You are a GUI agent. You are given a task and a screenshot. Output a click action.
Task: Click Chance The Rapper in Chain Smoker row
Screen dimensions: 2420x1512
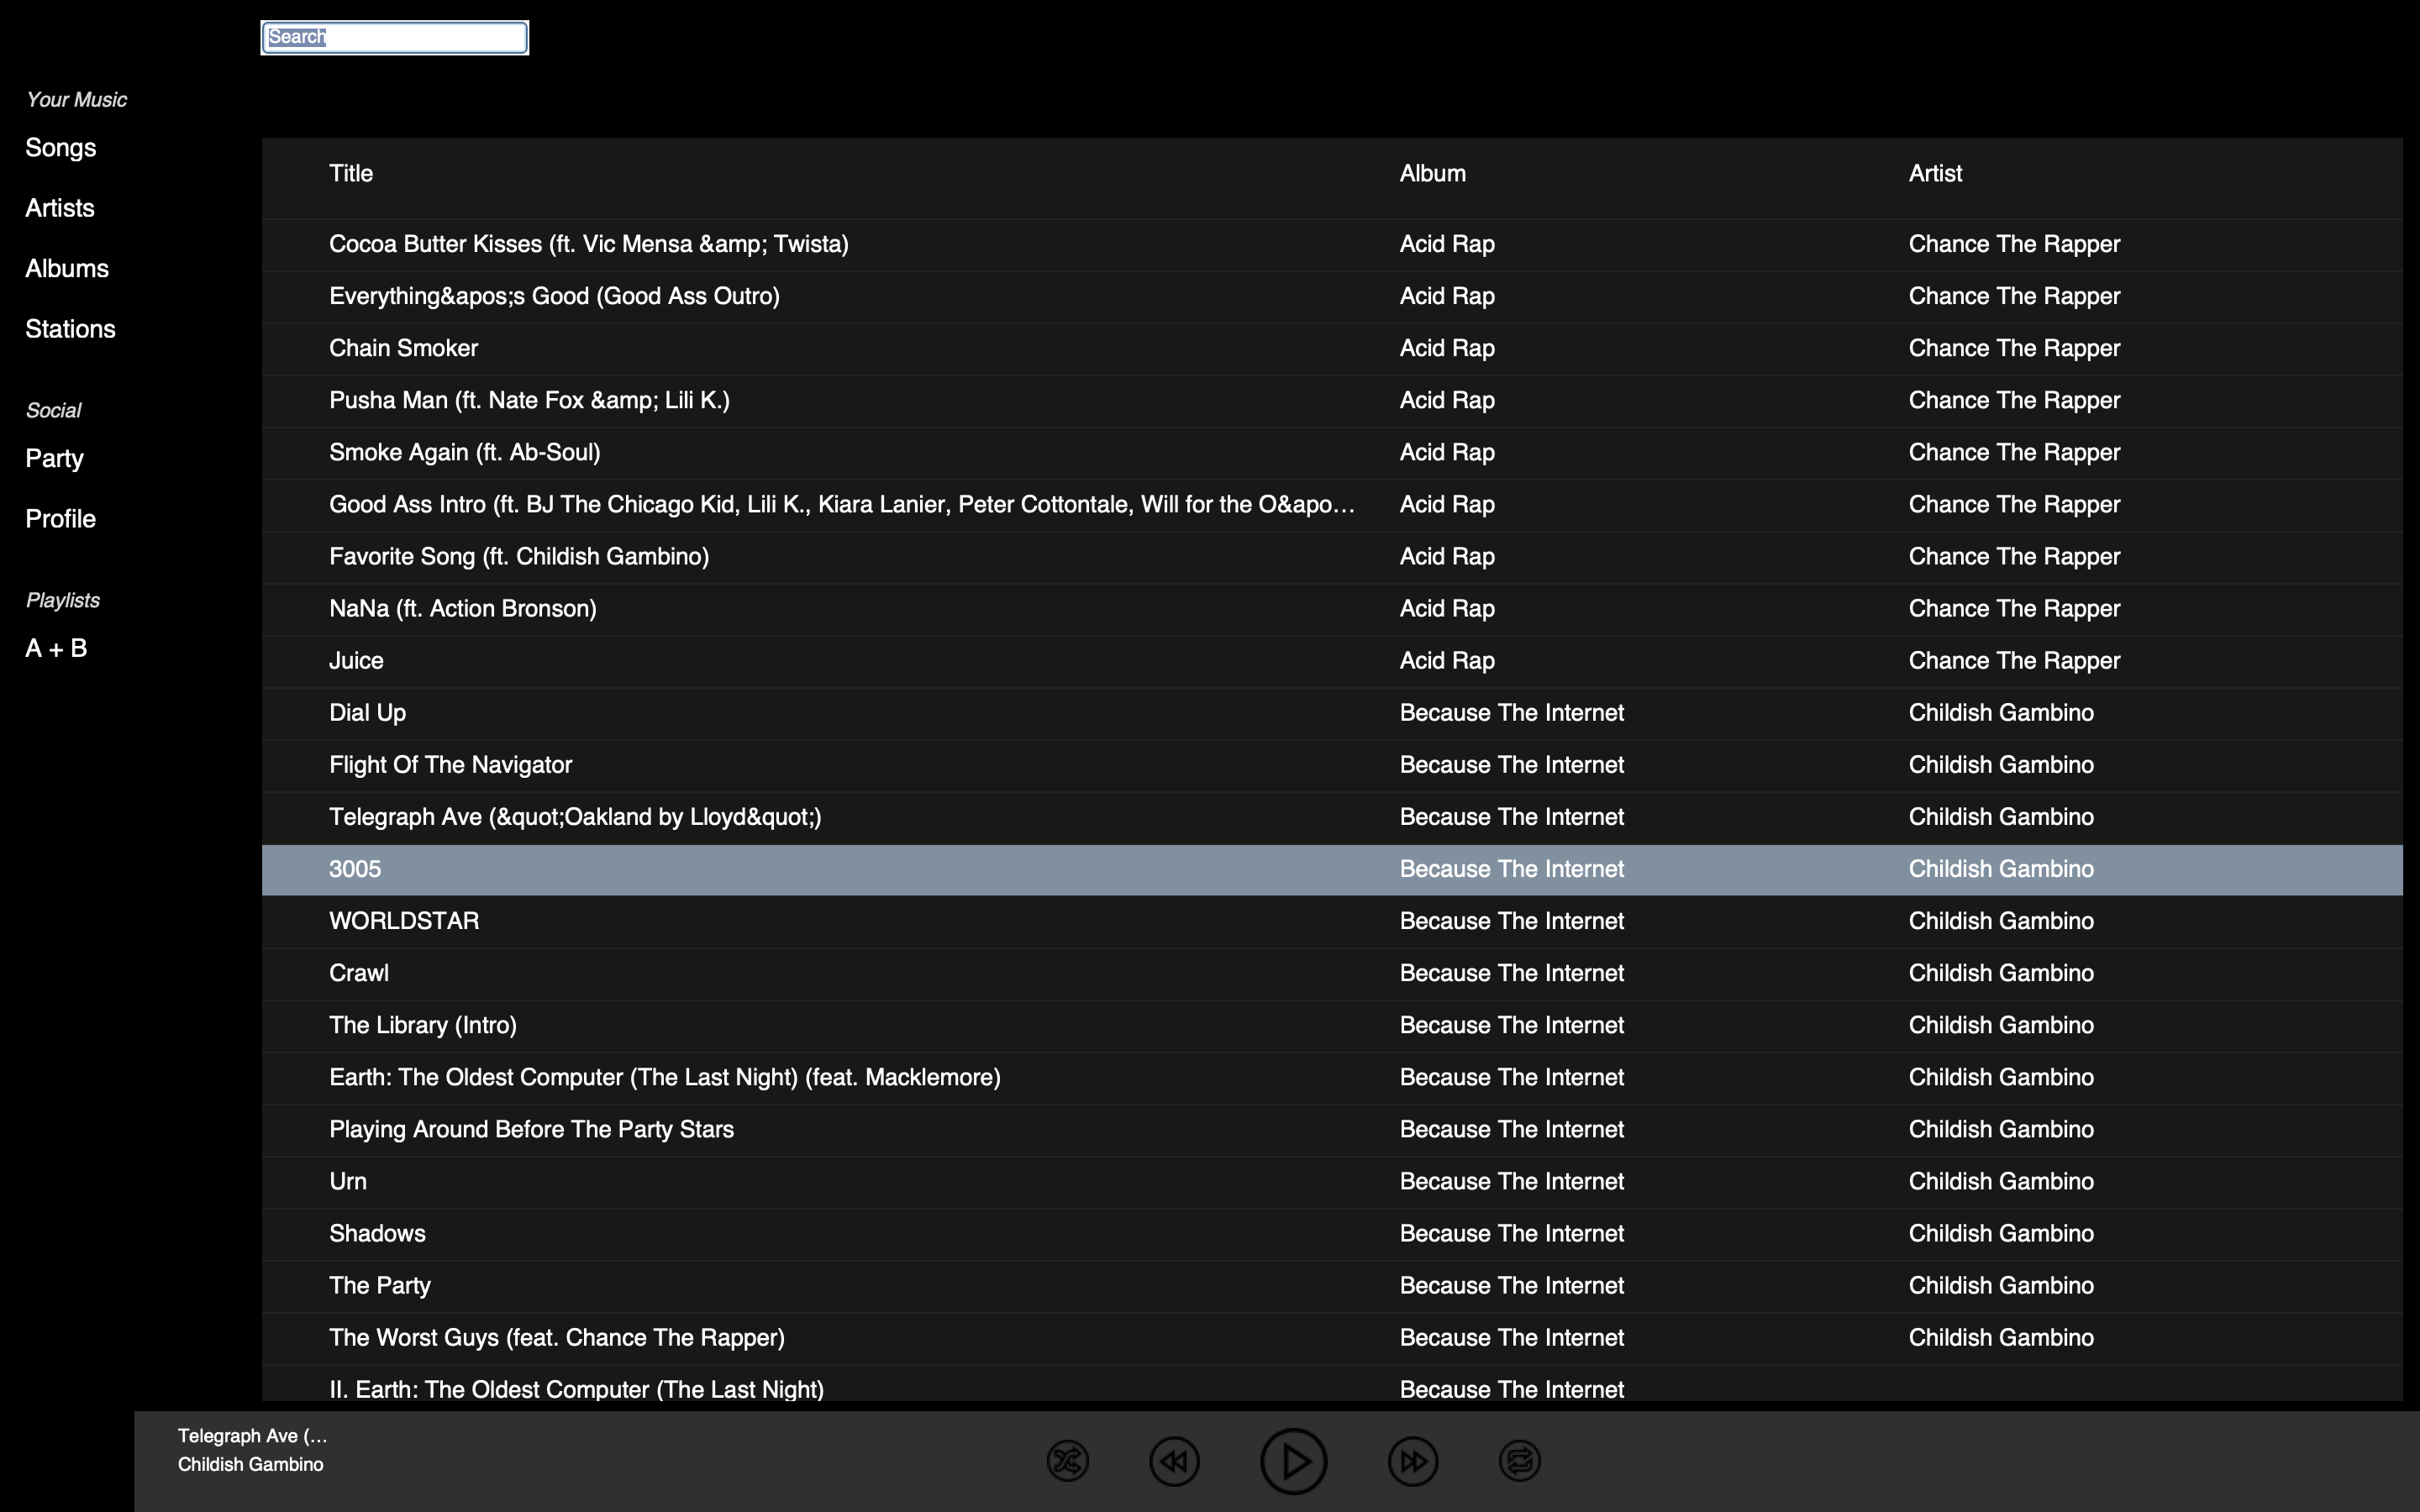tap(2014, 348)
